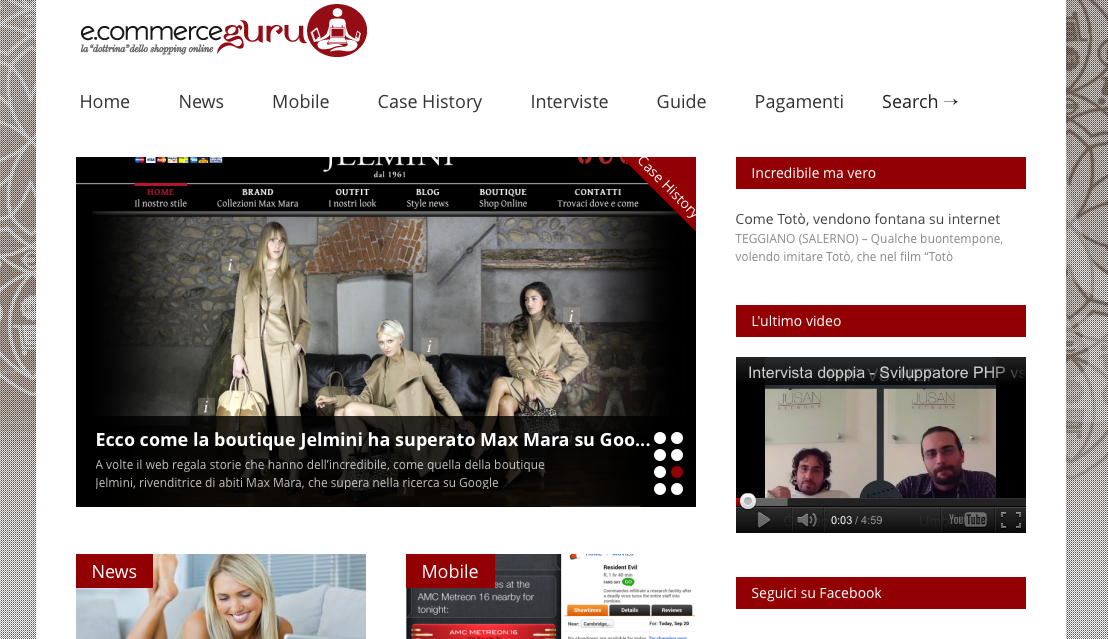Select Case History in the navigation bar
The height and width of the screenshot is (639, 1108).
point(430,102)
